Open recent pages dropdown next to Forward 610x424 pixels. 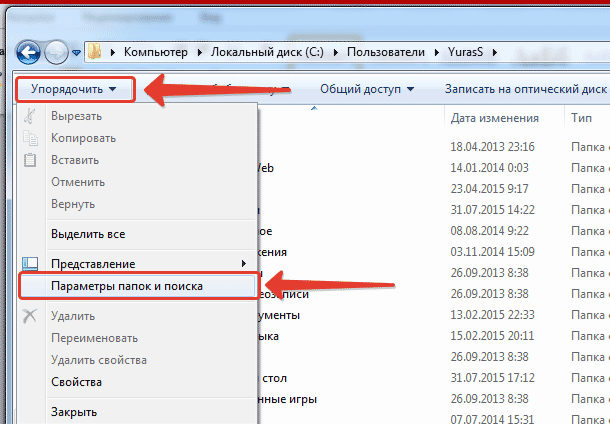pyautogui.click(x=76, y=53)
